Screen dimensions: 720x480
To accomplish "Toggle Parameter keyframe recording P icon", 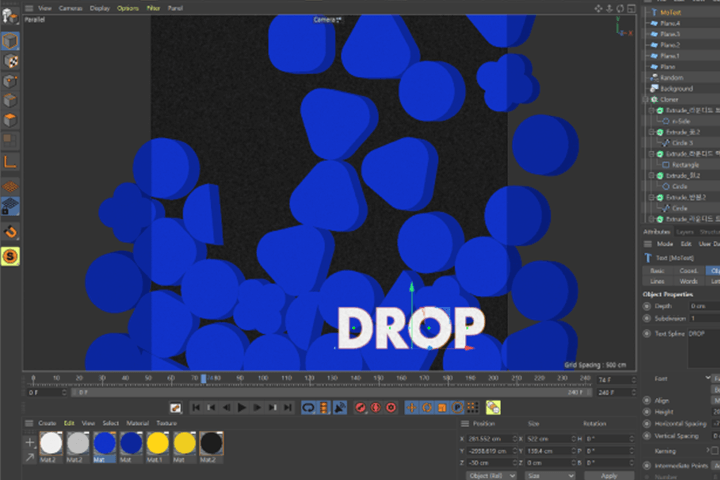I will [x=457, y=407].
